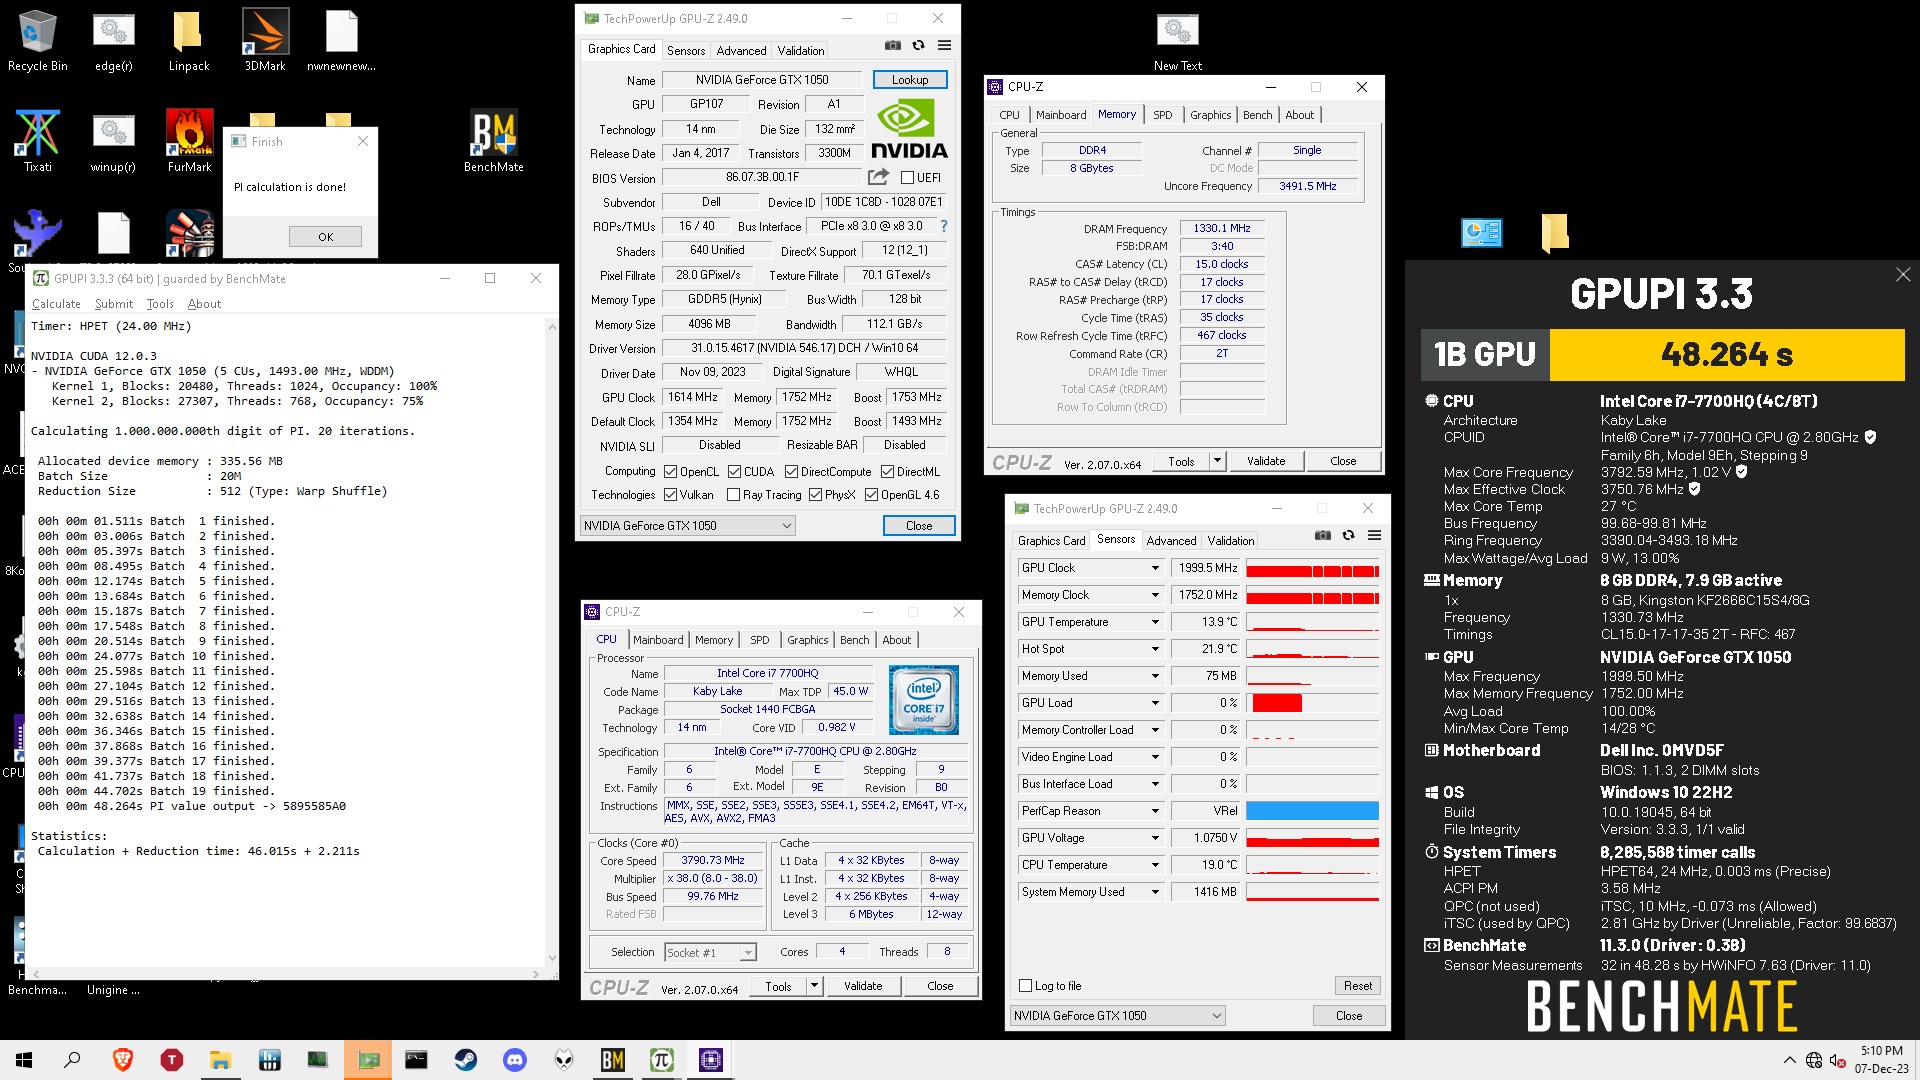
Task: Open BenchMate BM icon in taskbar
Action: point(612,1060)
